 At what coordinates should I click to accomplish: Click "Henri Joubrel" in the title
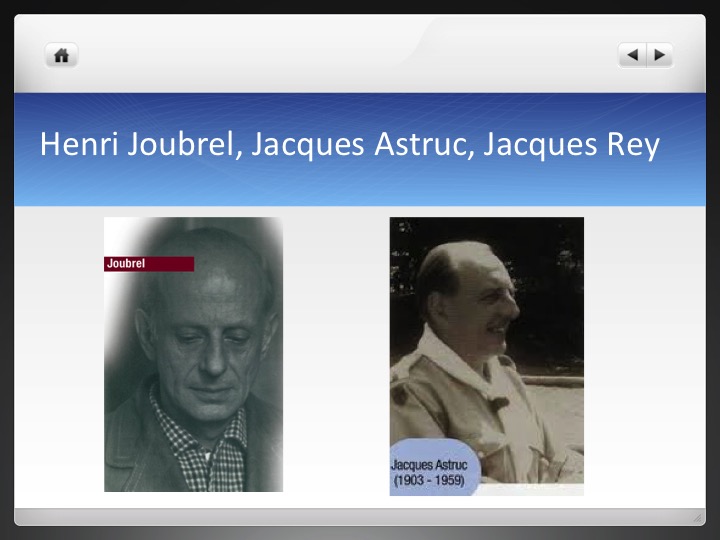tap(138, 145)
